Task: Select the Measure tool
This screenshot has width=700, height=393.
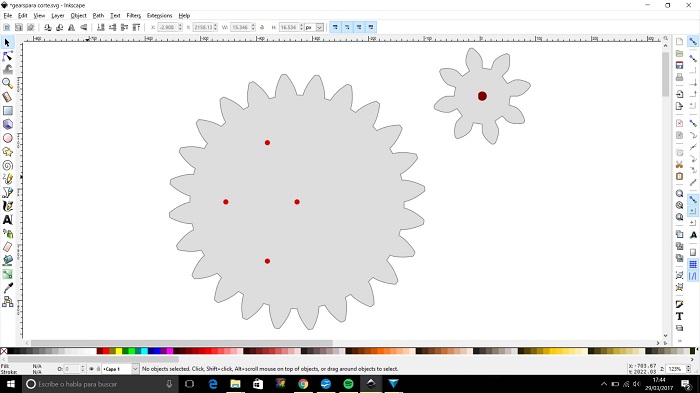Action: [7, 97]
